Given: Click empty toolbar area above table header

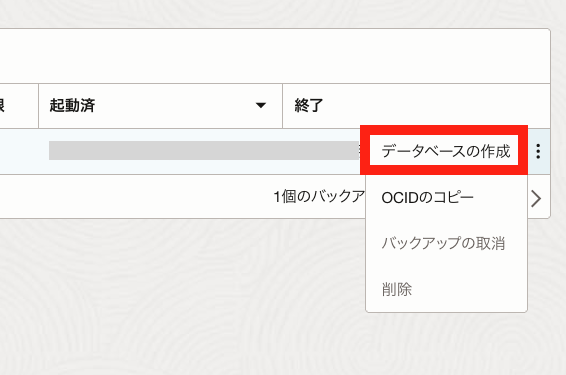Looking at the screenshot, I should [274, 56].
